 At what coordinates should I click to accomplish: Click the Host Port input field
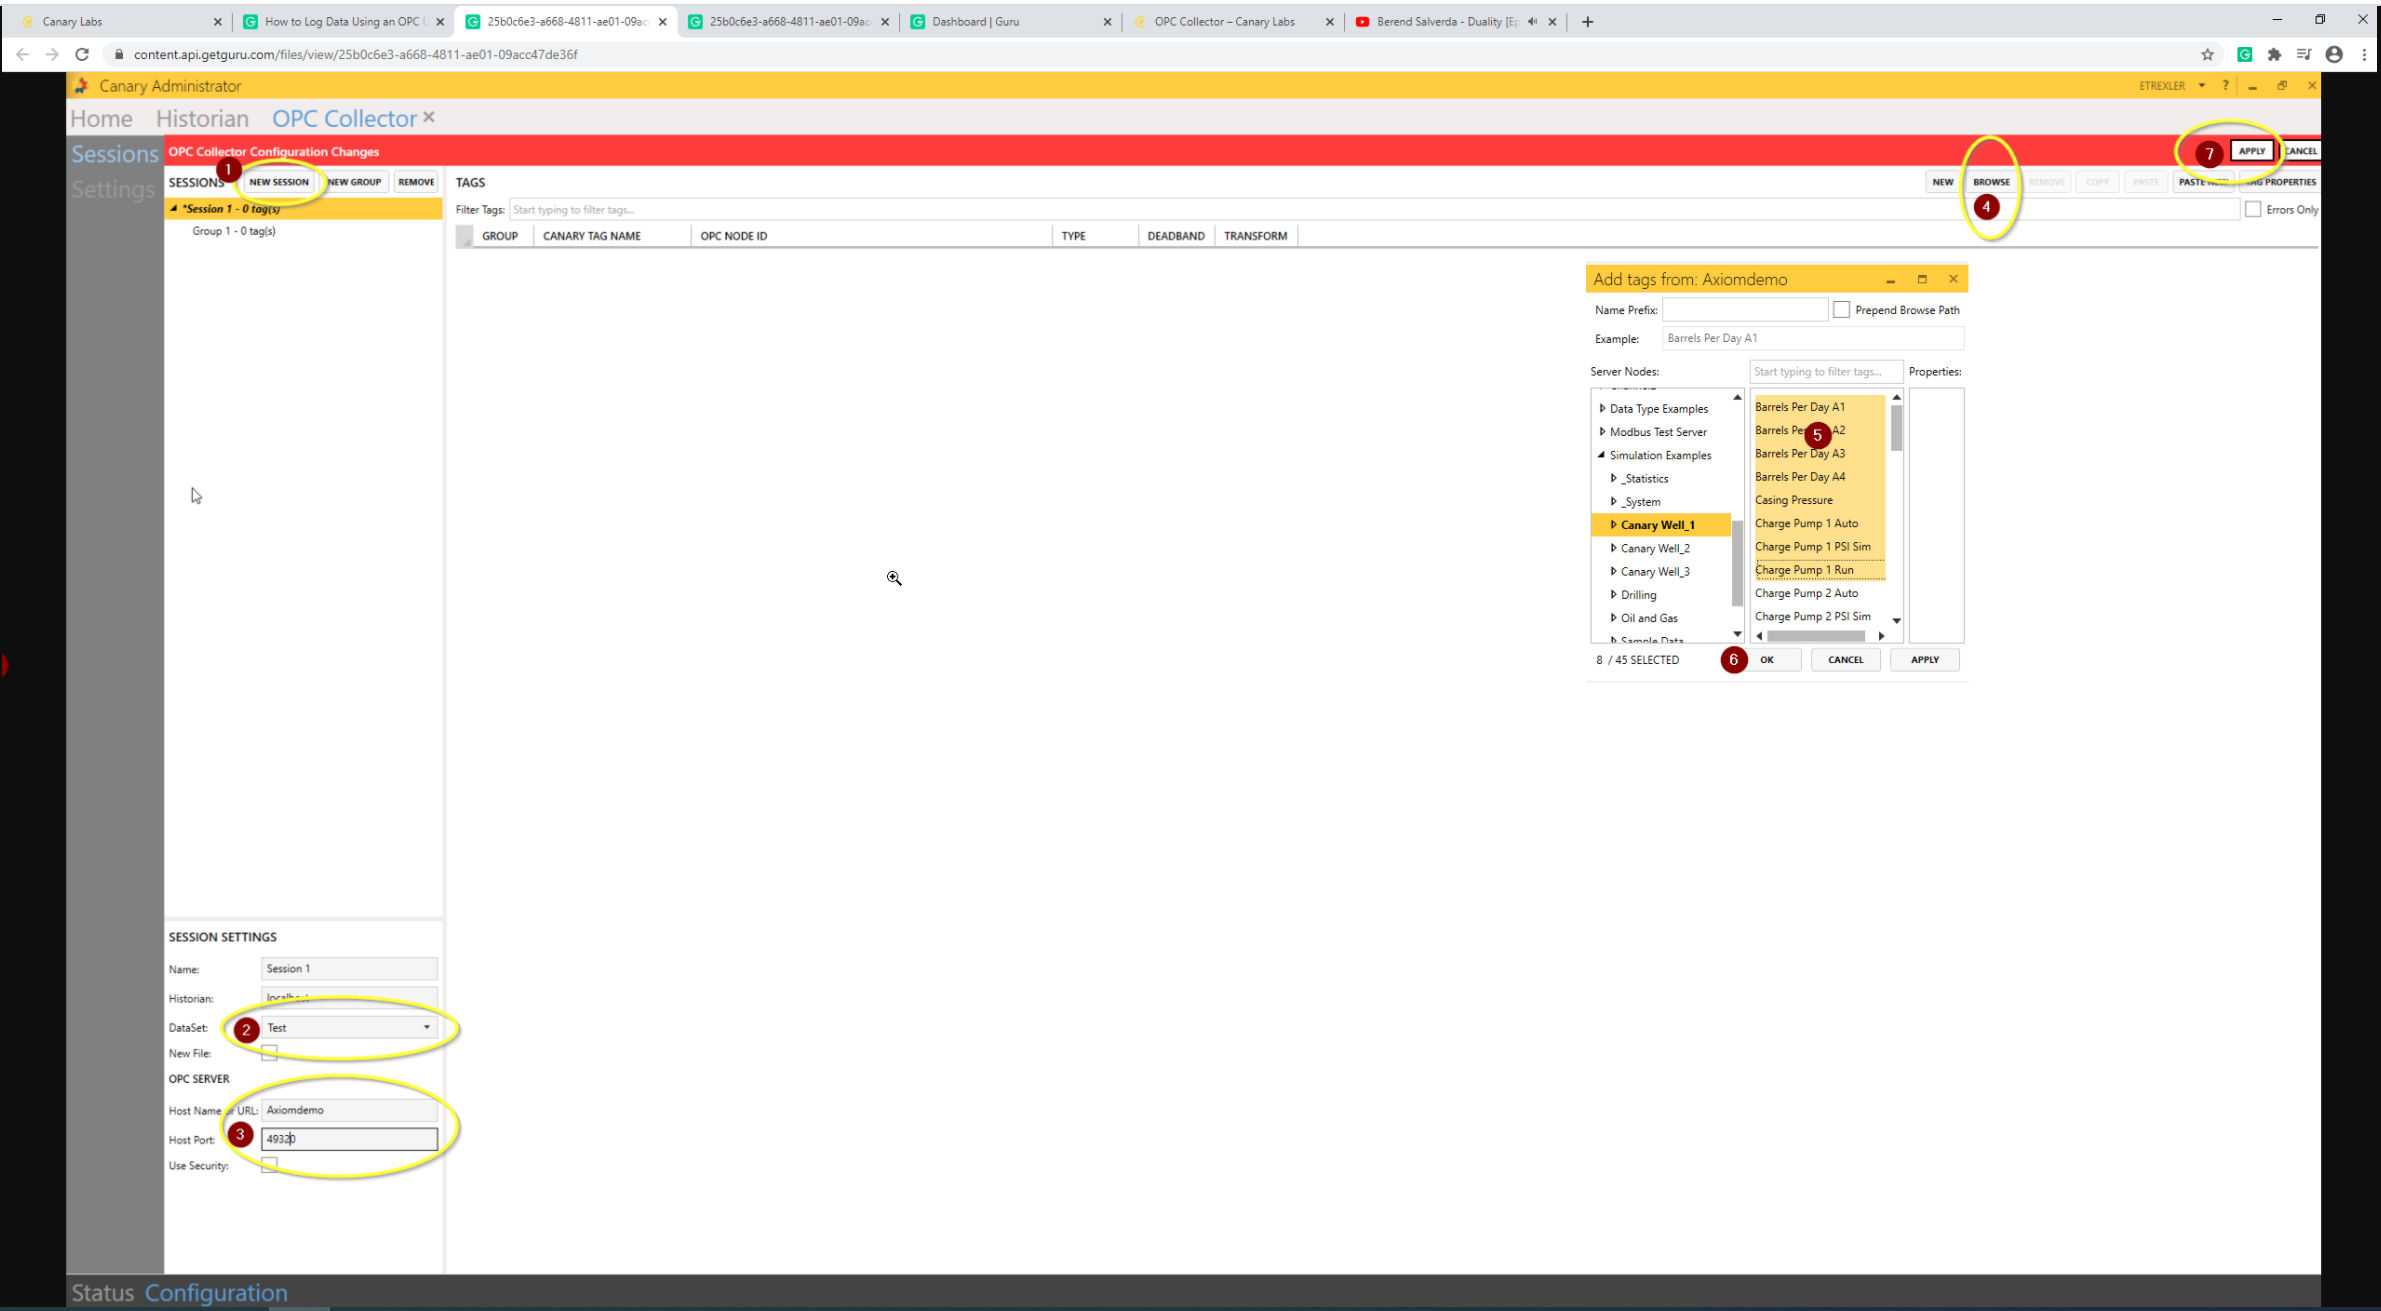pyautogui.click(x=349, y=1139)
